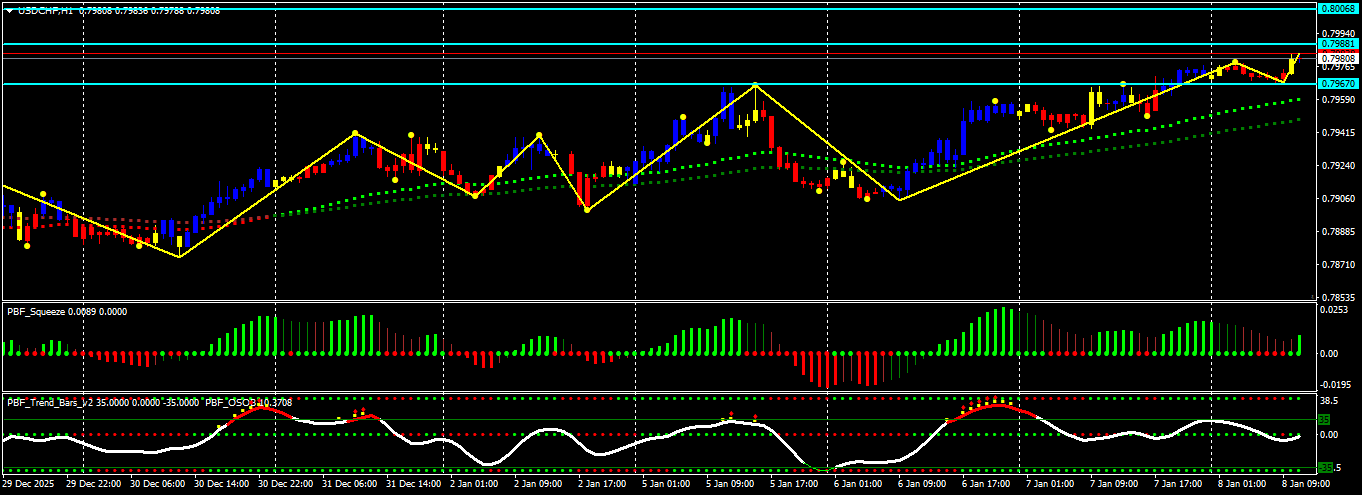The height and width of the screenshot is (495, 1362).
Task: Select the 0.80068 cyan price level label
Action: [1338, 8]
